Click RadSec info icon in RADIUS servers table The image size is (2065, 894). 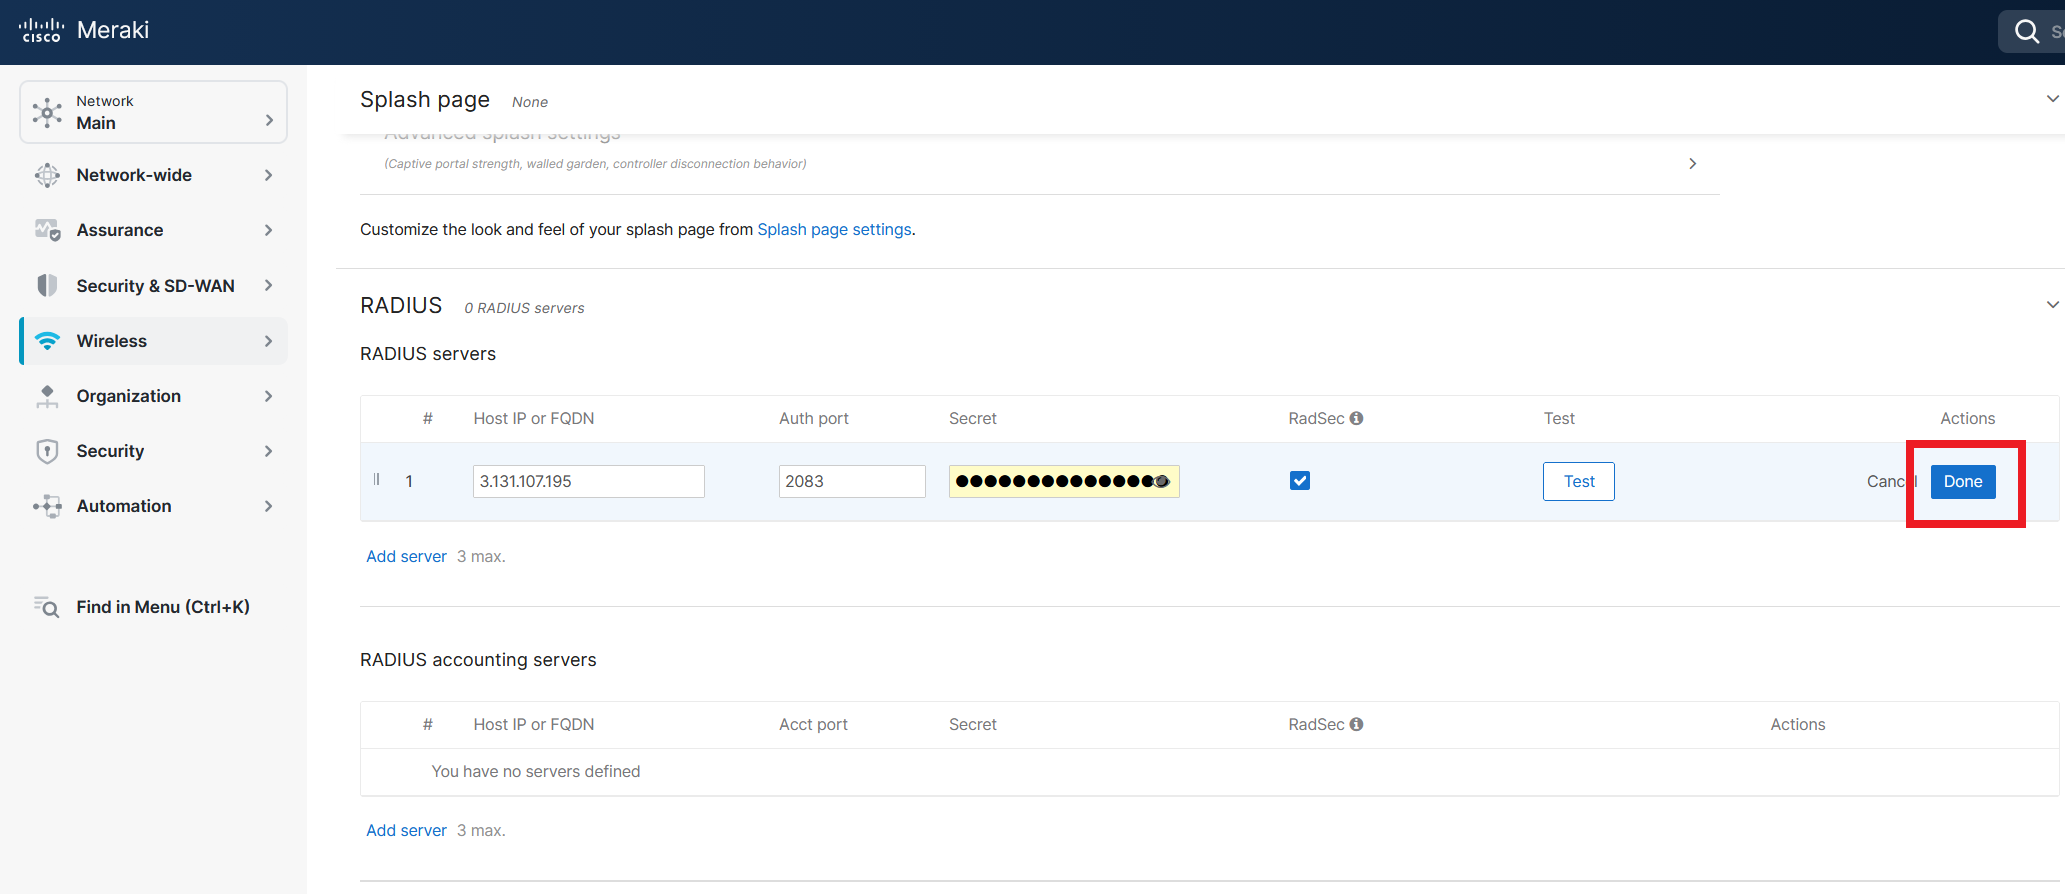point(1356,418)
